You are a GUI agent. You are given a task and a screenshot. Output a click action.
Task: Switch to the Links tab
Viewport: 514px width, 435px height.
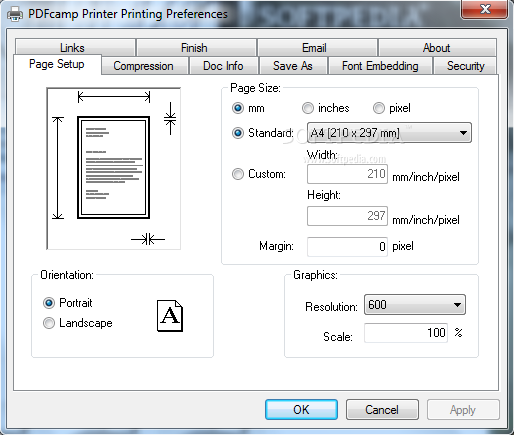[x=75, y=47]
